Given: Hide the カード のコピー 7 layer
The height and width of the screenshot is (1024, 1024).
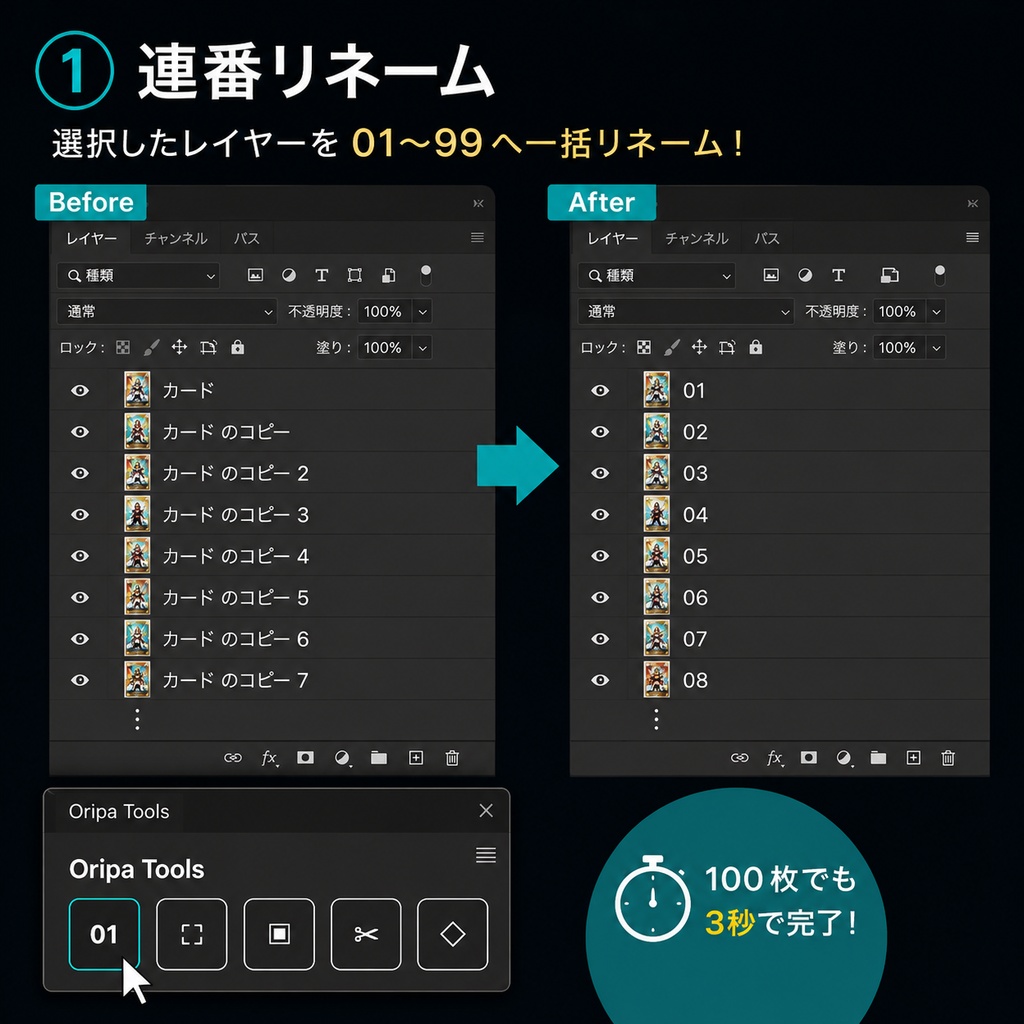Looking at the screenshot, I should tap(80, 680).
